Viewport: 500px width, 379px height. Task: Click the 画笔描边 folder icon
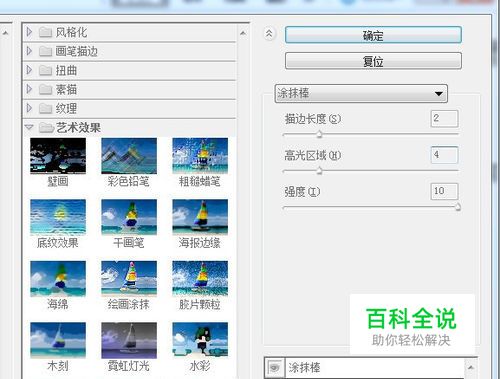(x=45, y=51)
